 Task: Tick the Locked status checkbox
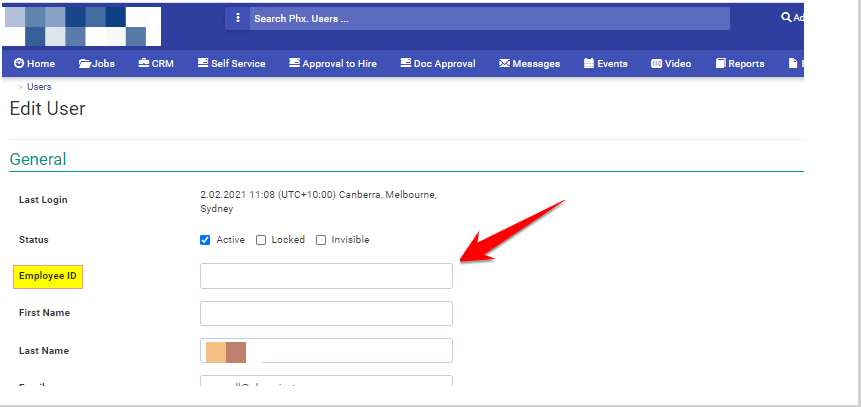point(261,240)
